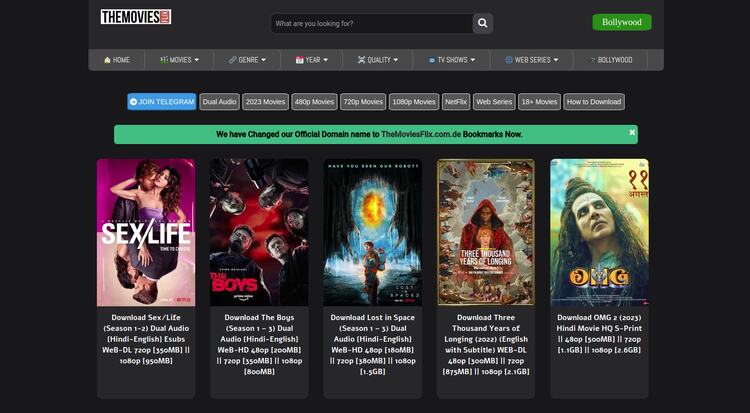
Task: Open the OMG 2 movie poster
Action: coord(599,232)
